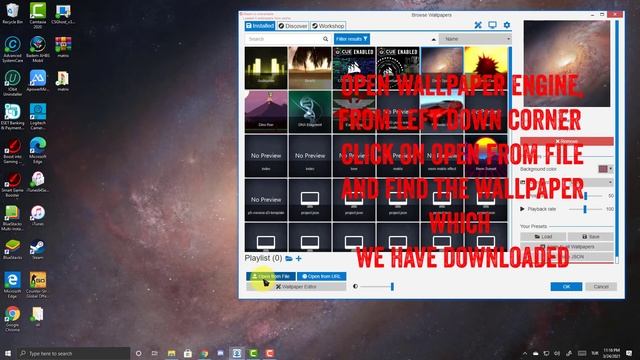
Task: Open the monitor display setup icon
Action: (493, 25)
